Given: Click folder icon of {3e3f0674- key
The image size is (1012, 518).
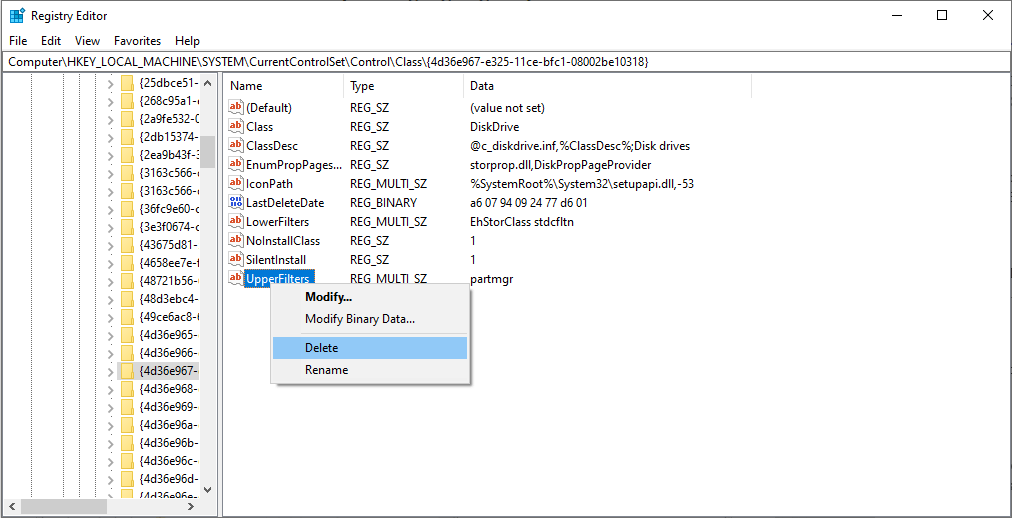Looking at the screenshot, I should pyautogui.click(x=128, y=227).
